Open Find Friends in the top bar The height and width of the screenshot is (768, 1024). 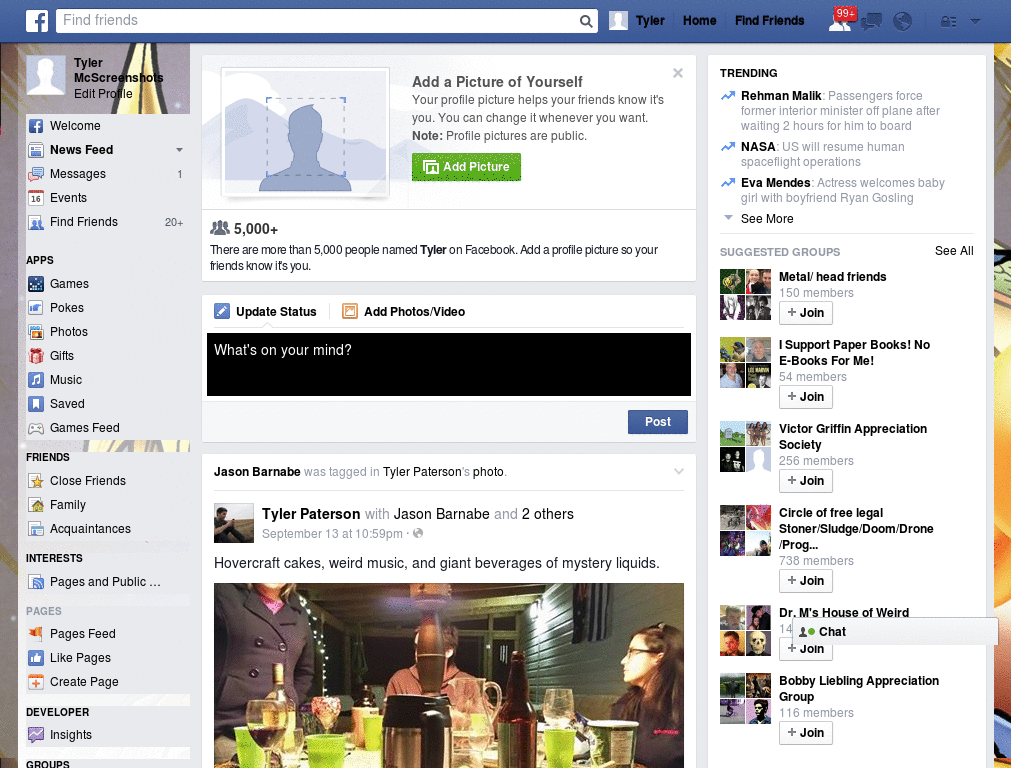[769, 21]
